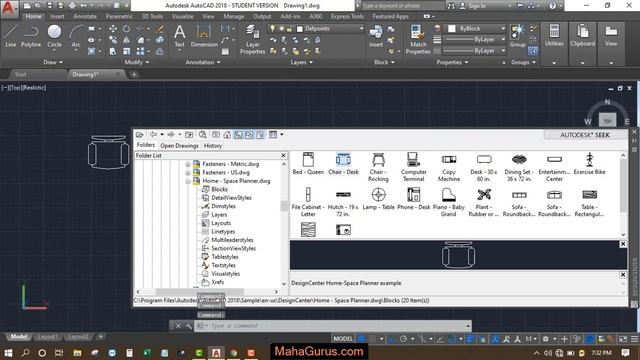Expand the Annotation panel dropdown
The width and height of the screenshot is (640, 360).
(x=203, y=62)
